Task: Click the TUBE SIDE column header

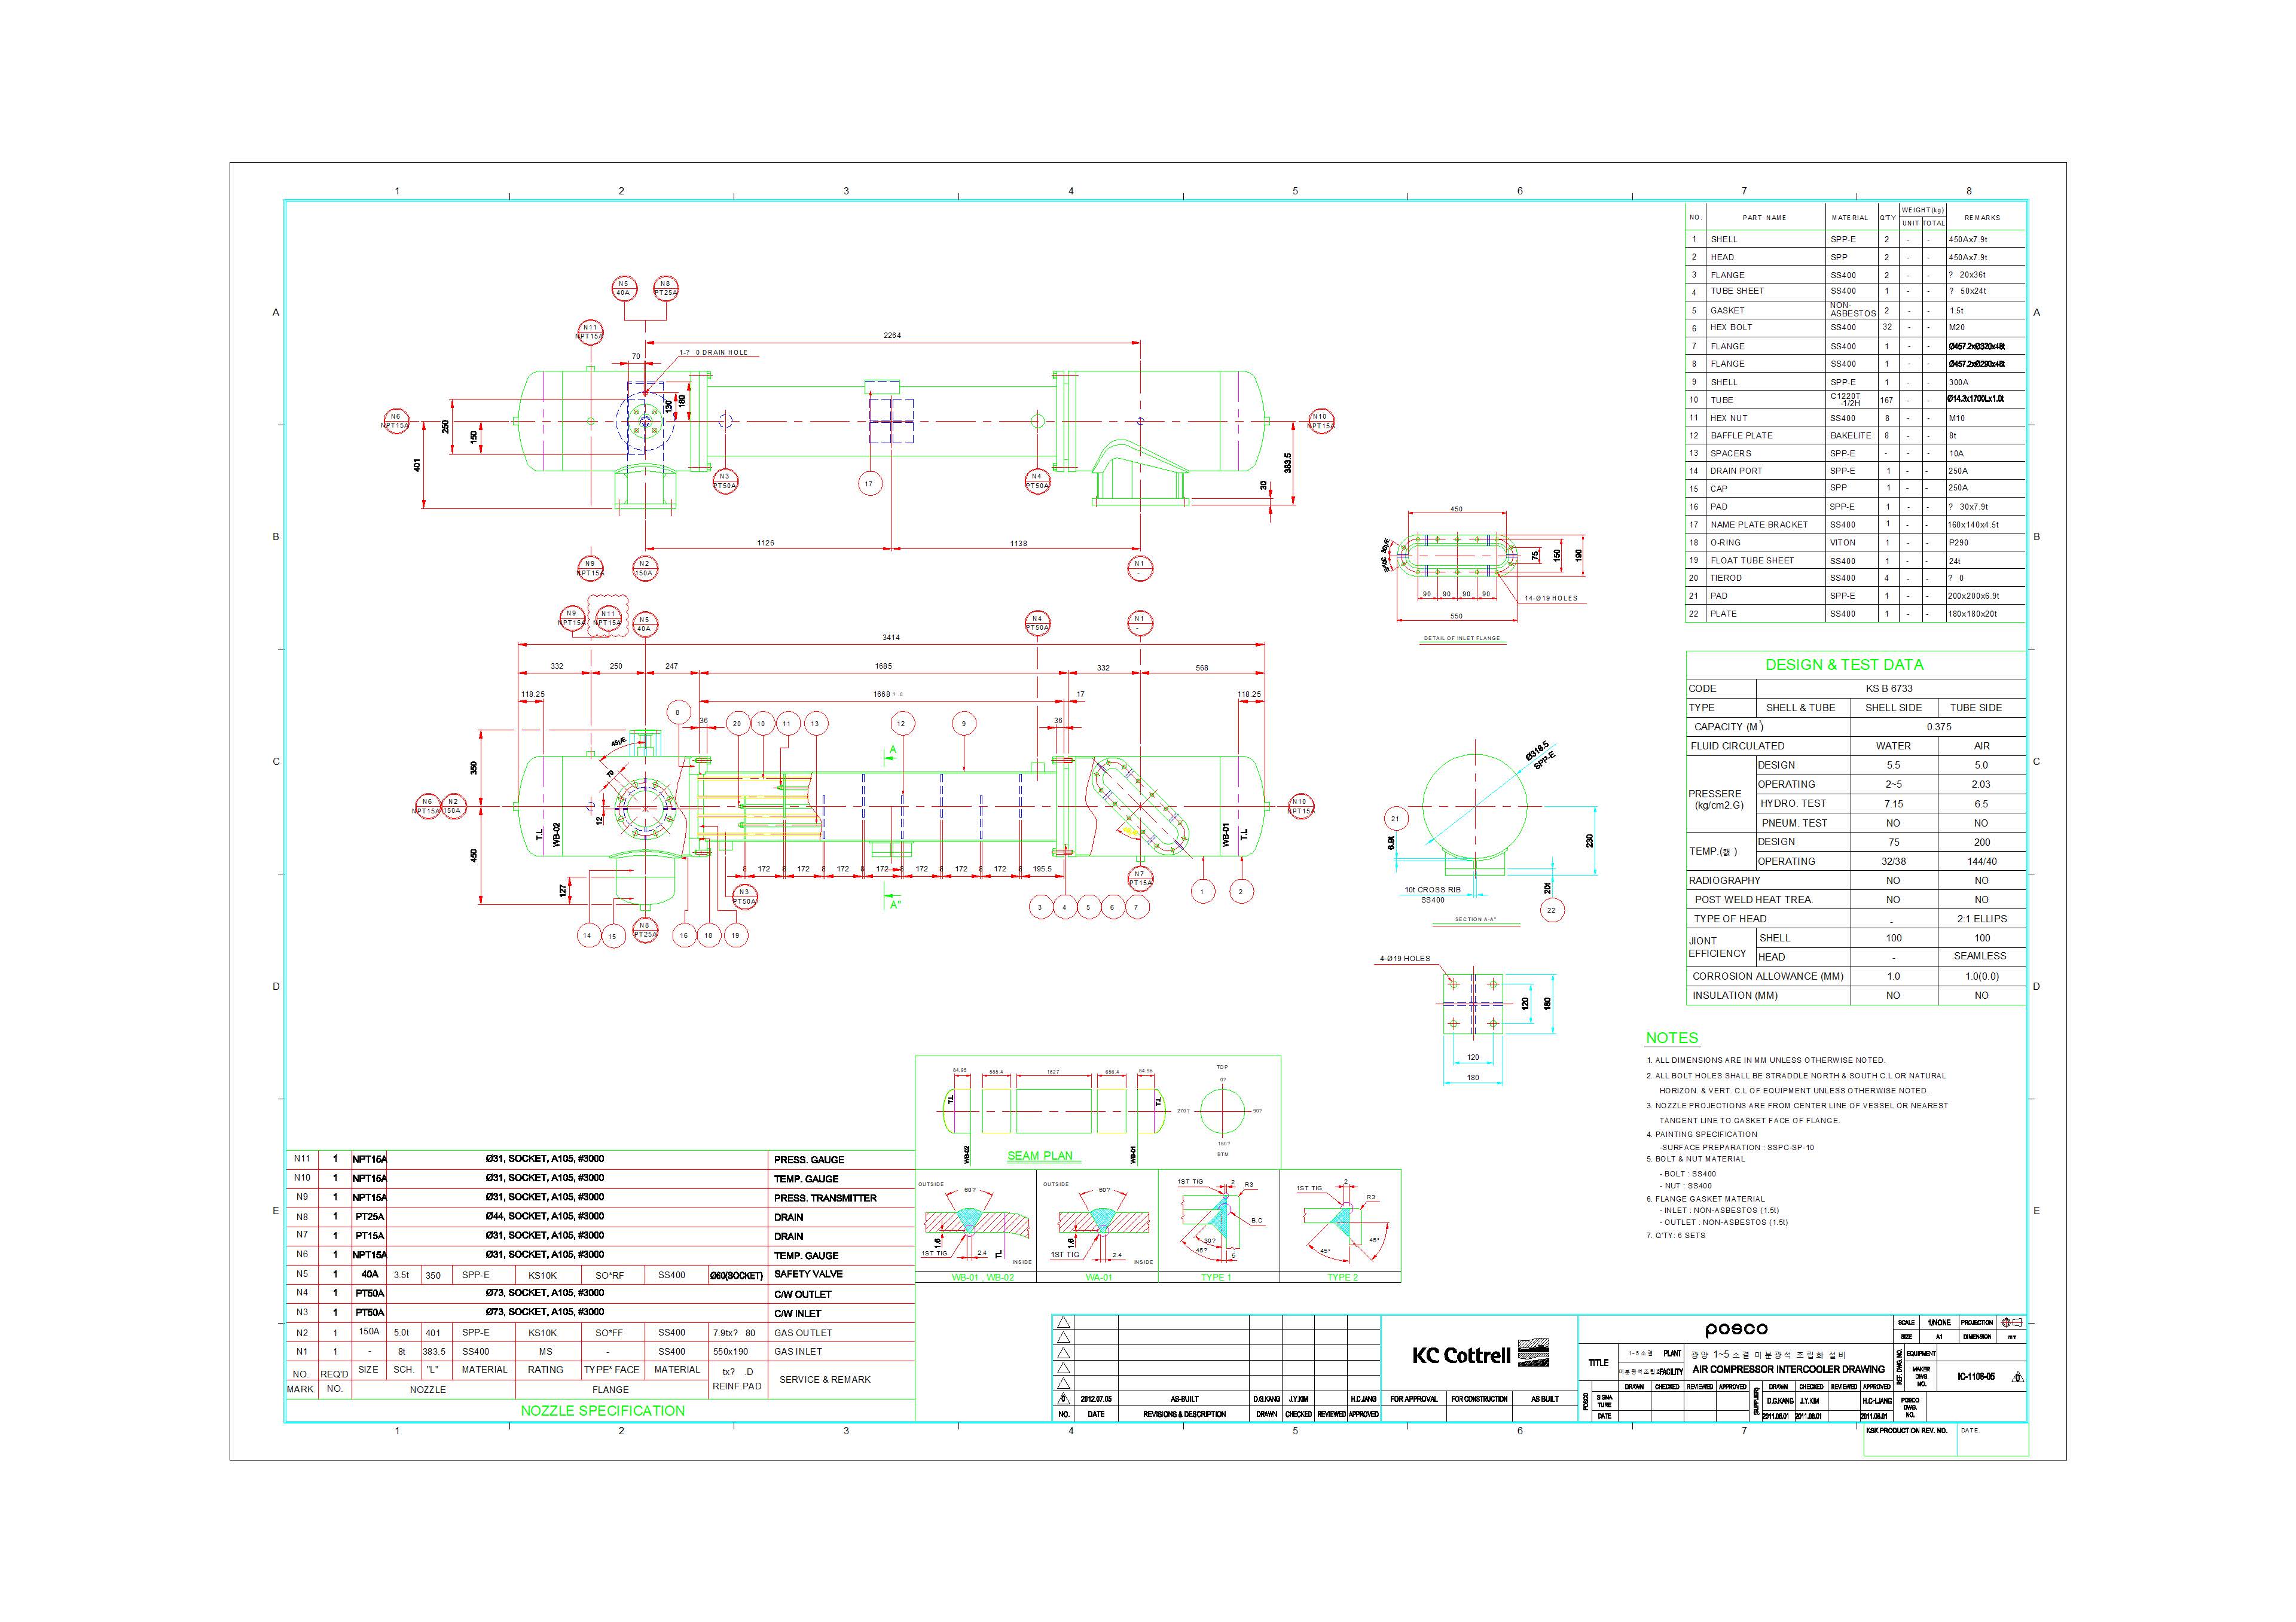Action: click(1975, 707)
